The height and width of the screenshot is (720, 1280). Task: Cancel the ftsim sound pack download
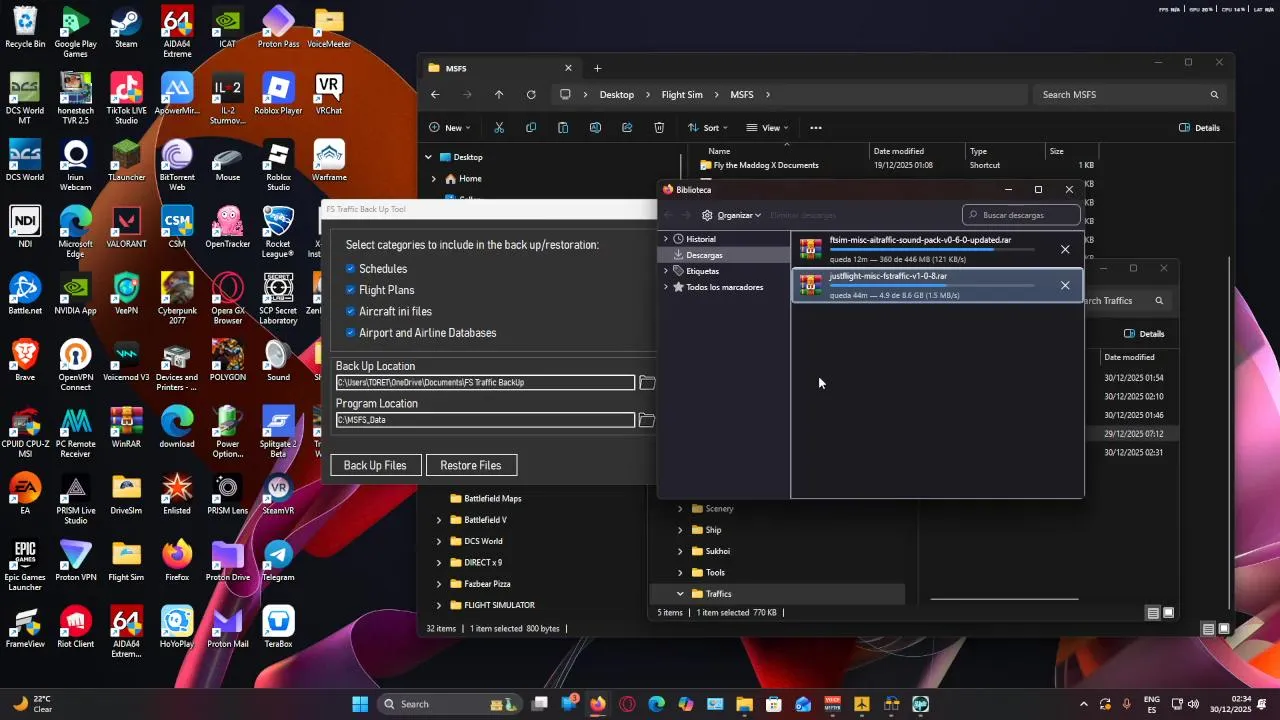(x=1065, y=250)
